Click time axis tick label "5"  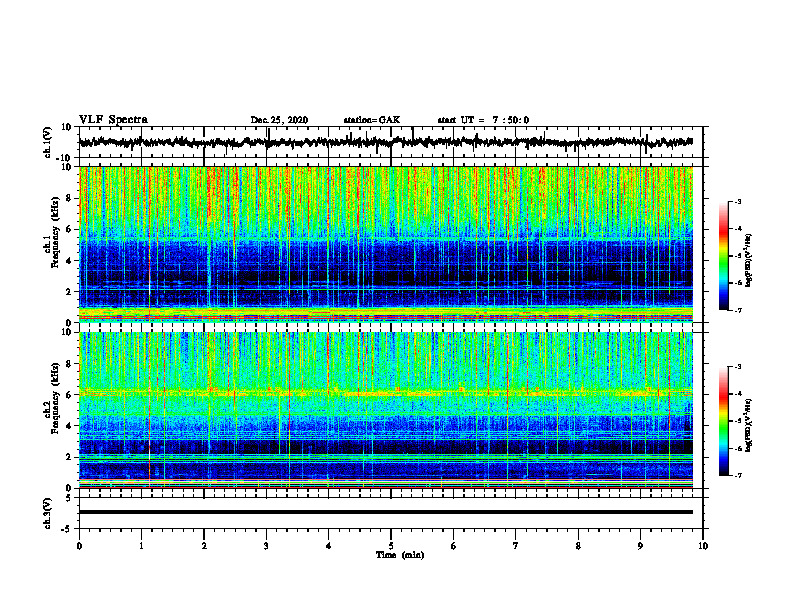(391, 546)
